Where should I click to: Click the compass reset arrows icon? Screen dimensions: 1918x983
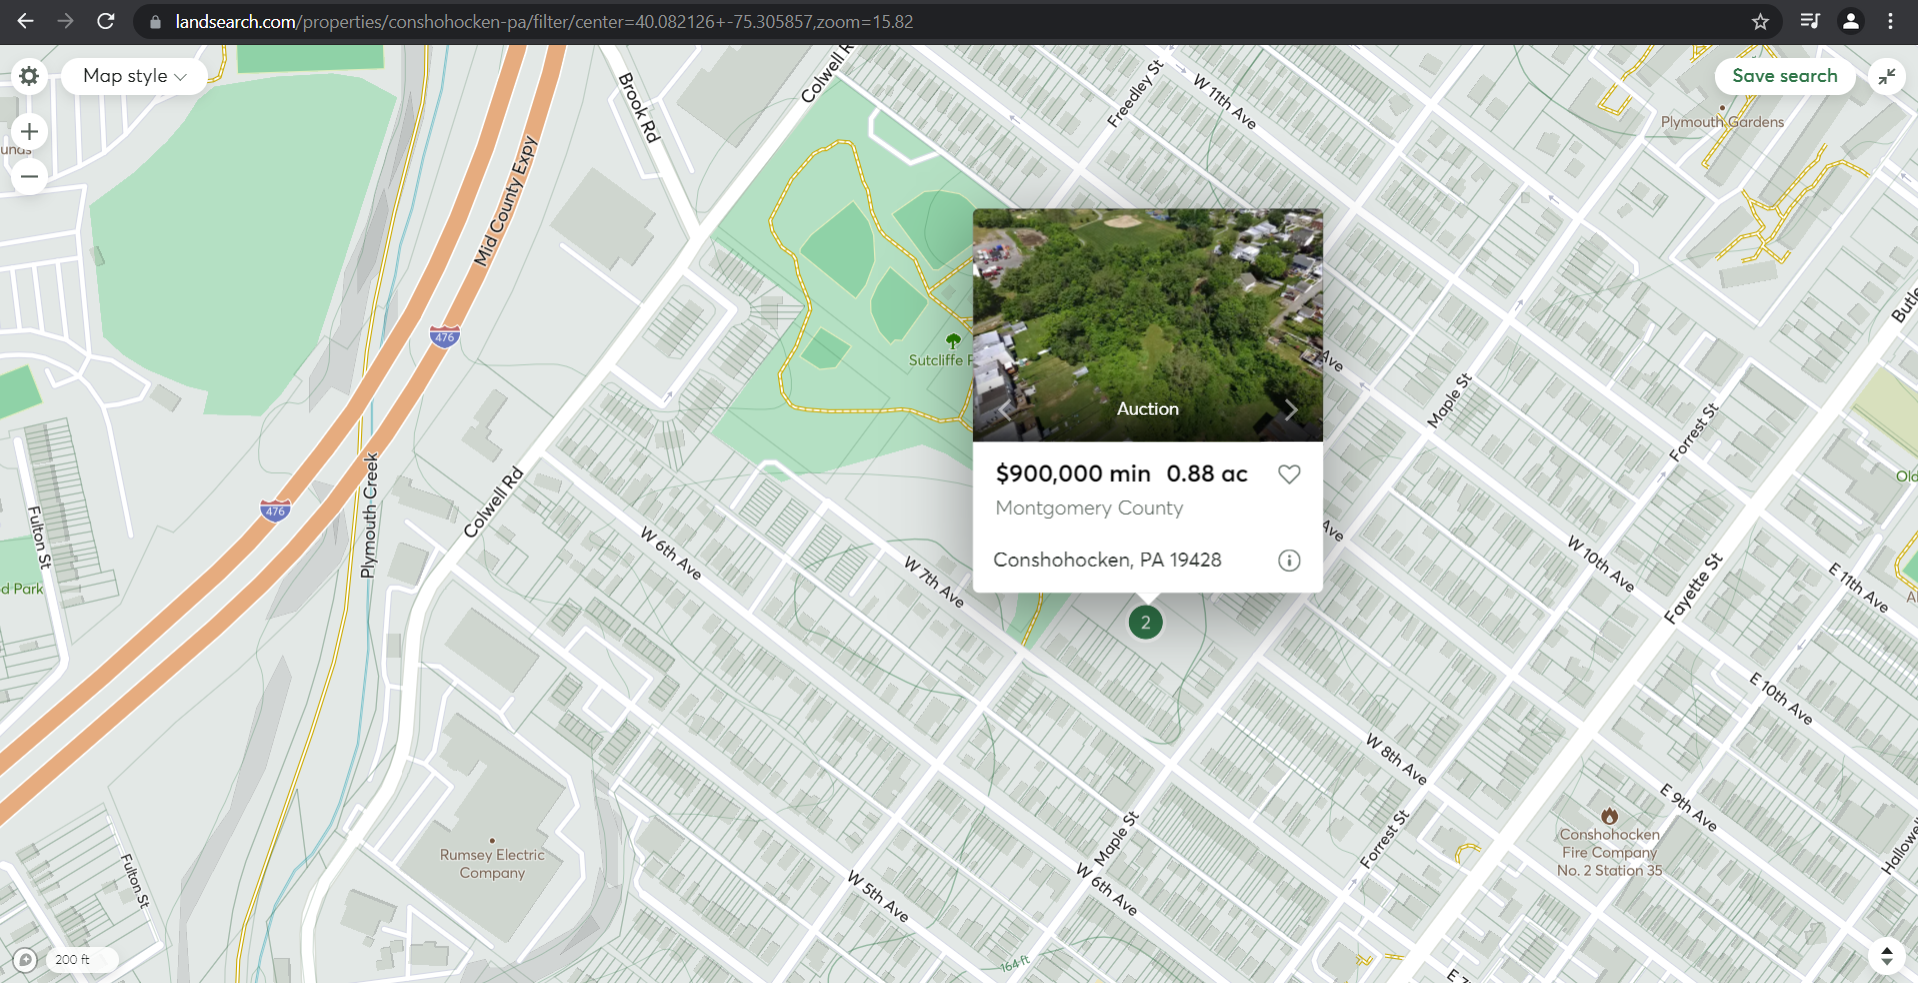pyautogui.click(x=1886, y=955)
